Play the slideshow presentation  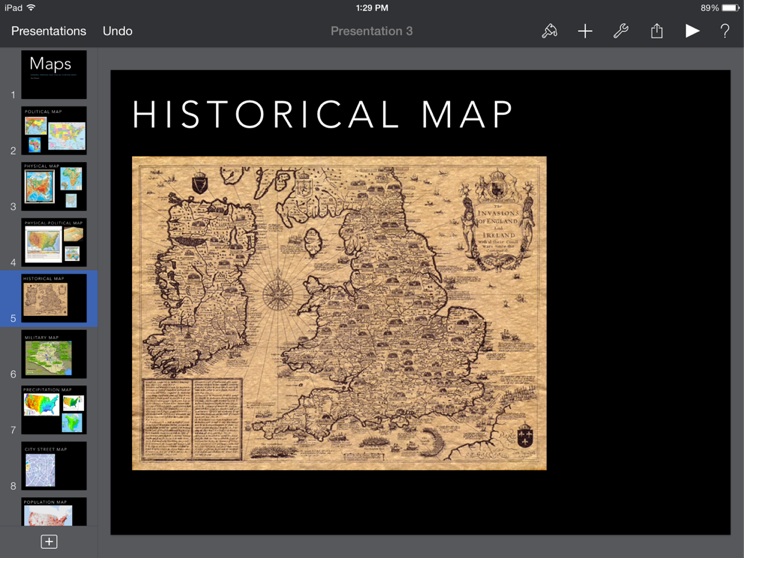692,31
